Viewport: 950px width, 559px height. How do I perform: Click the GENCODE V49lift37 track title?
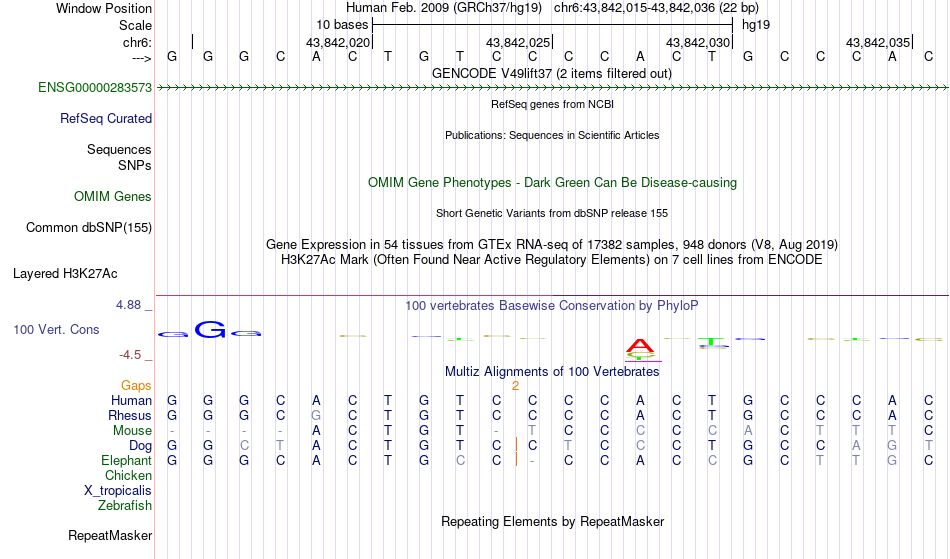pyautogui.click(x=552, y=74)
